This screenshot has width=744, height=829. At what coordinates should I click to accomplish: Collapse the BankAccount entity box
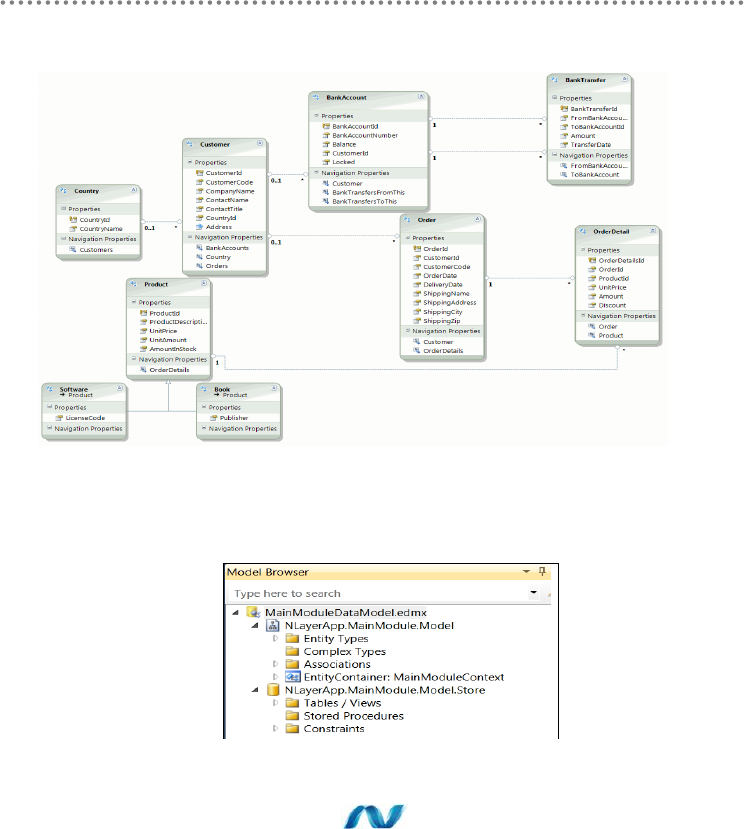point(421,97)
